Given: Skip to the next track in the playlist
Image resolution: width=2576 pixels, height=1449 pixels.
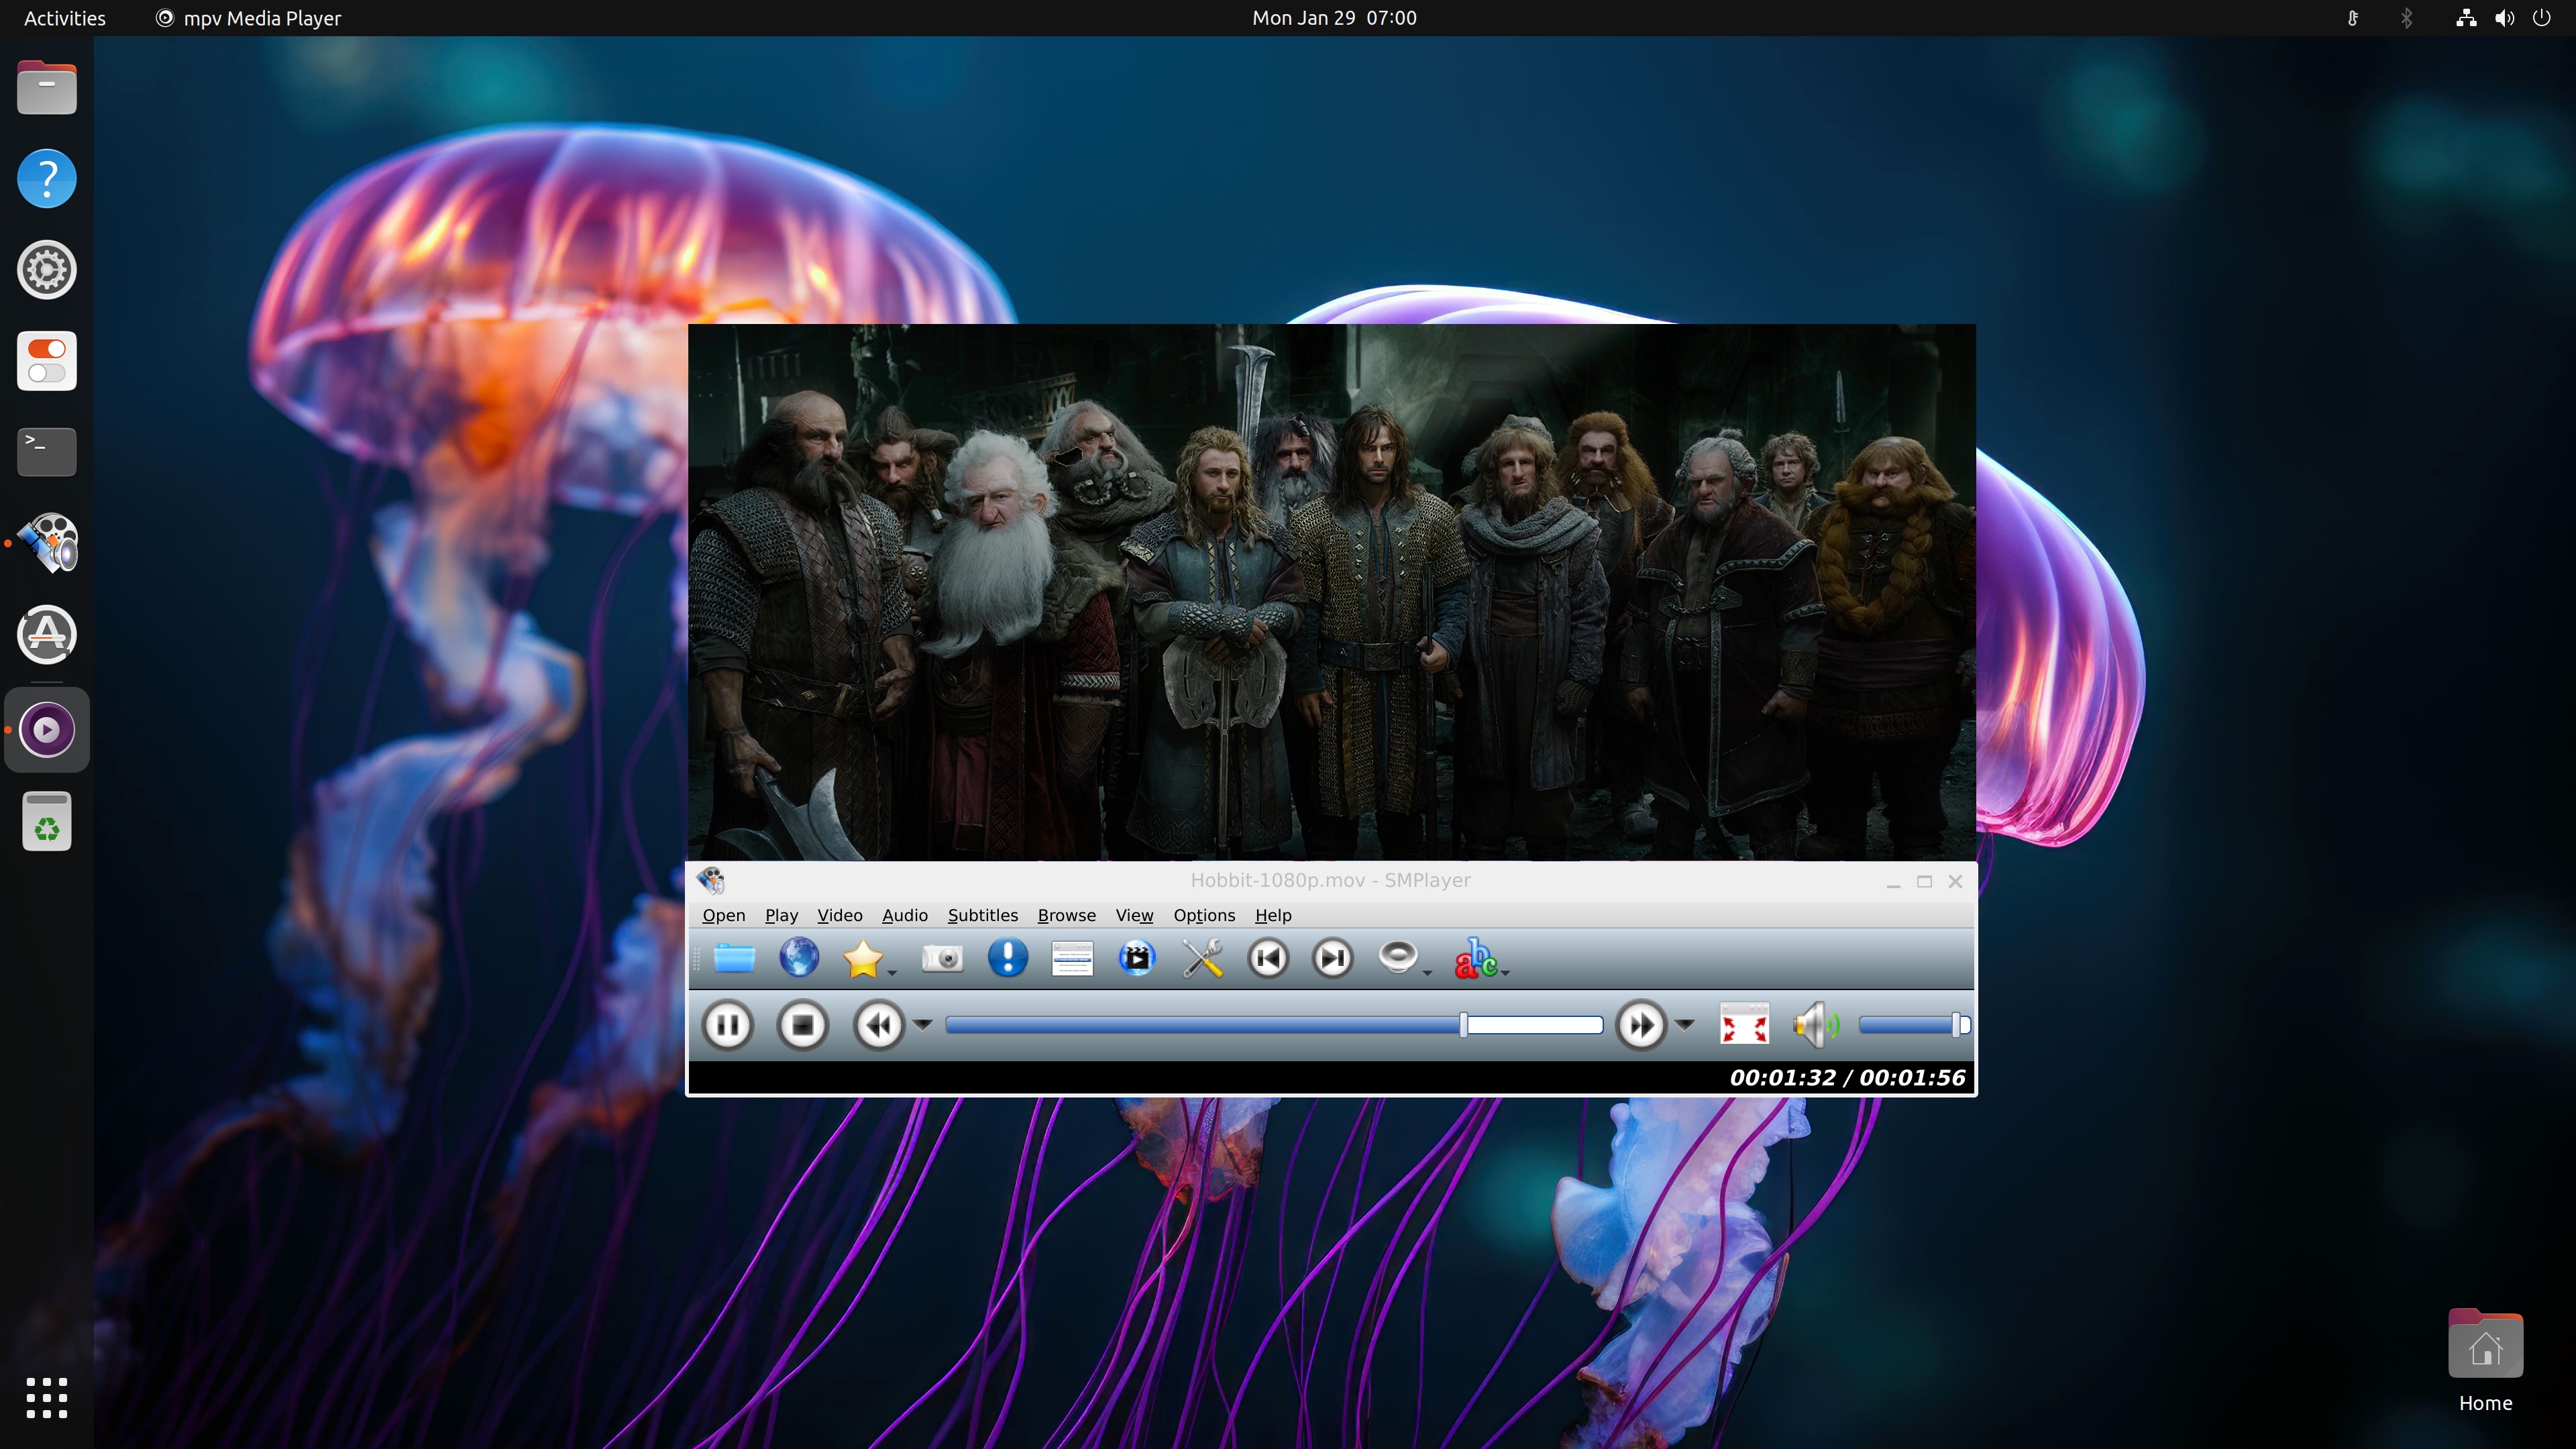Looking at the screenshot, I should (x=1333, y=958).
